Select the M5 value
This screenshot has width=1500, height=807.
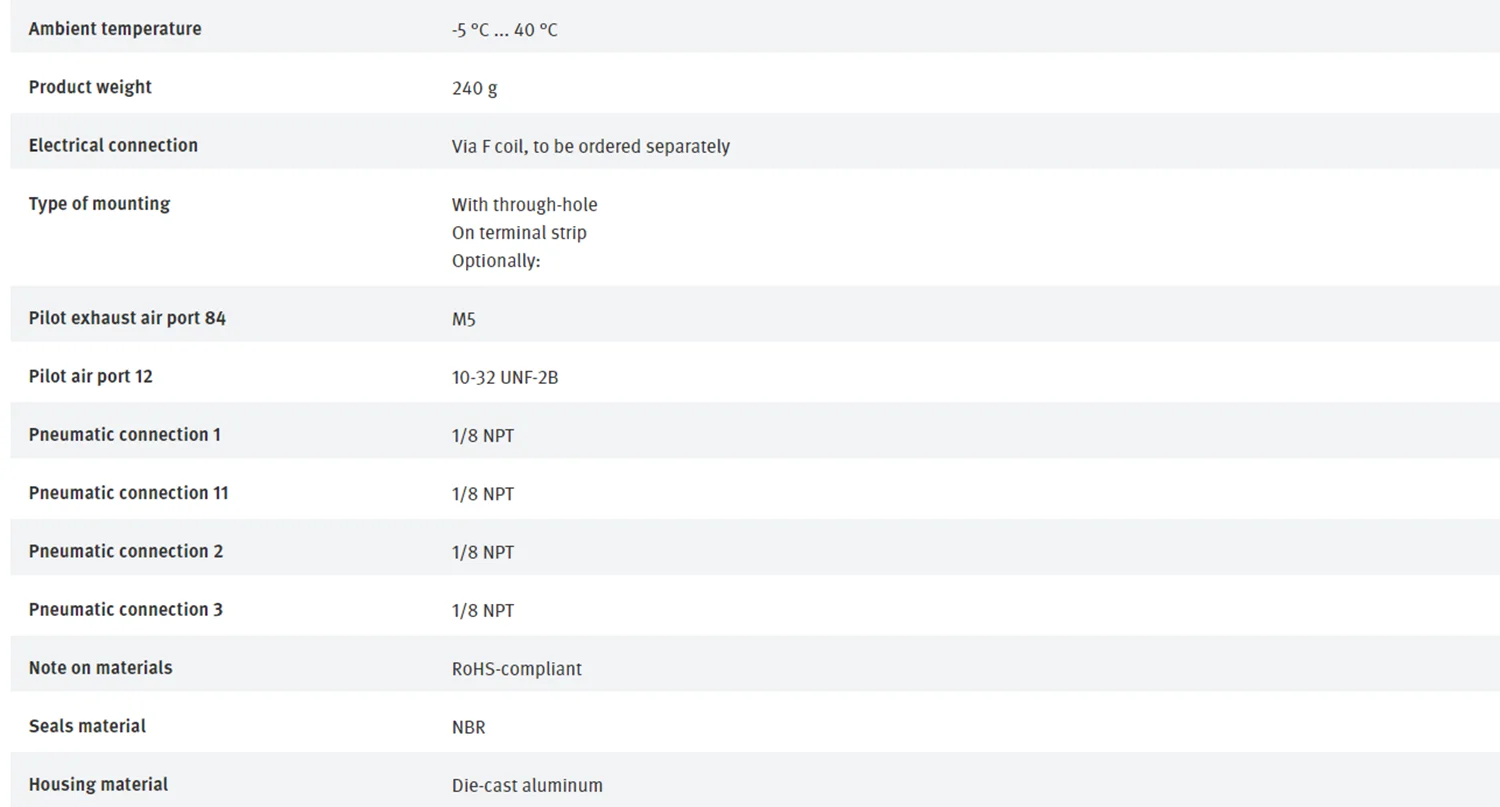tap(464, 320)
